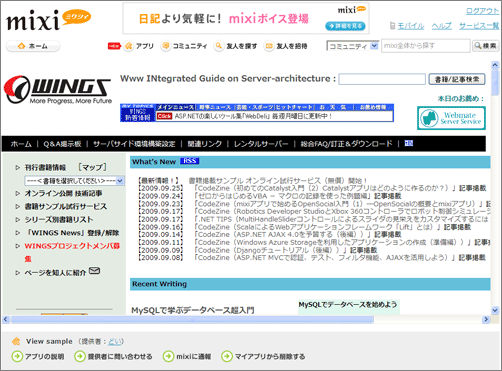Click the サービス一覧 link

click(x=479, y=26)
